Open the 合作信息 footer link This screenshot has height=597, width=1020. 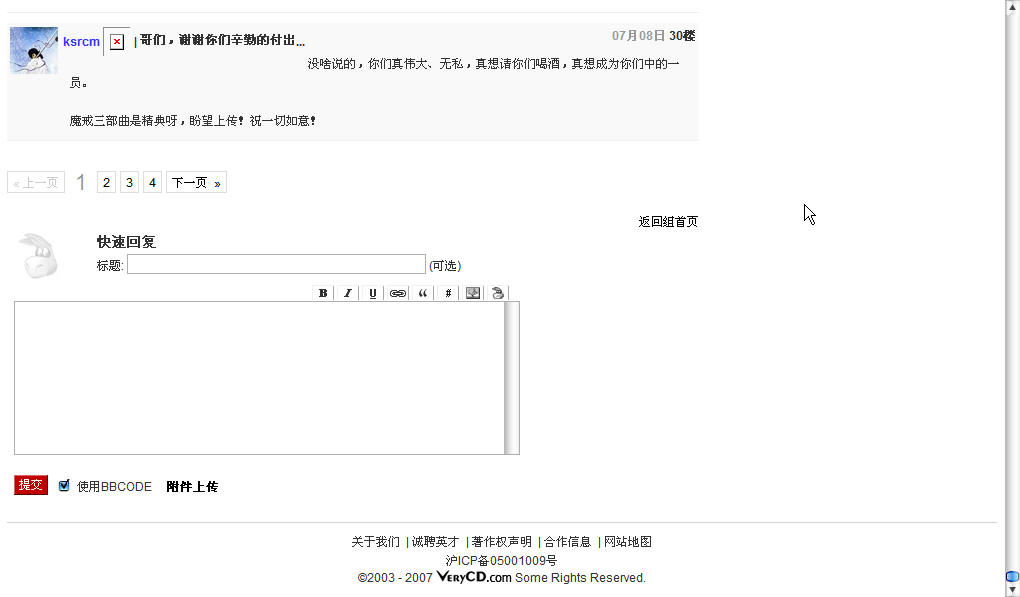click(x=567, y=542)
